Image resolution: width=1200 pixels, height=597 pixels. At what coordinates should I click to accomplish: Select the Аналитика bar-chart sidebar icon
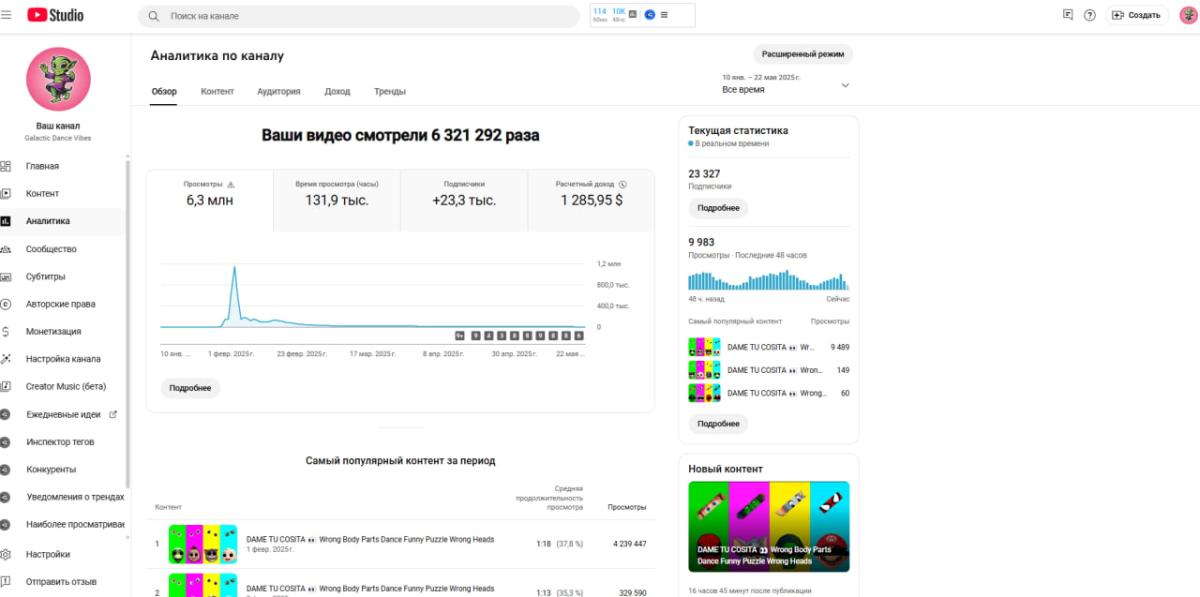(5, 221)
